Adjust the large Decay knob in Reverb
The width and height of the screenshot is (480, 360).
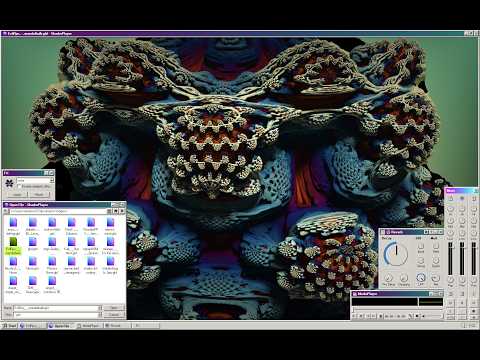(396, 254)
